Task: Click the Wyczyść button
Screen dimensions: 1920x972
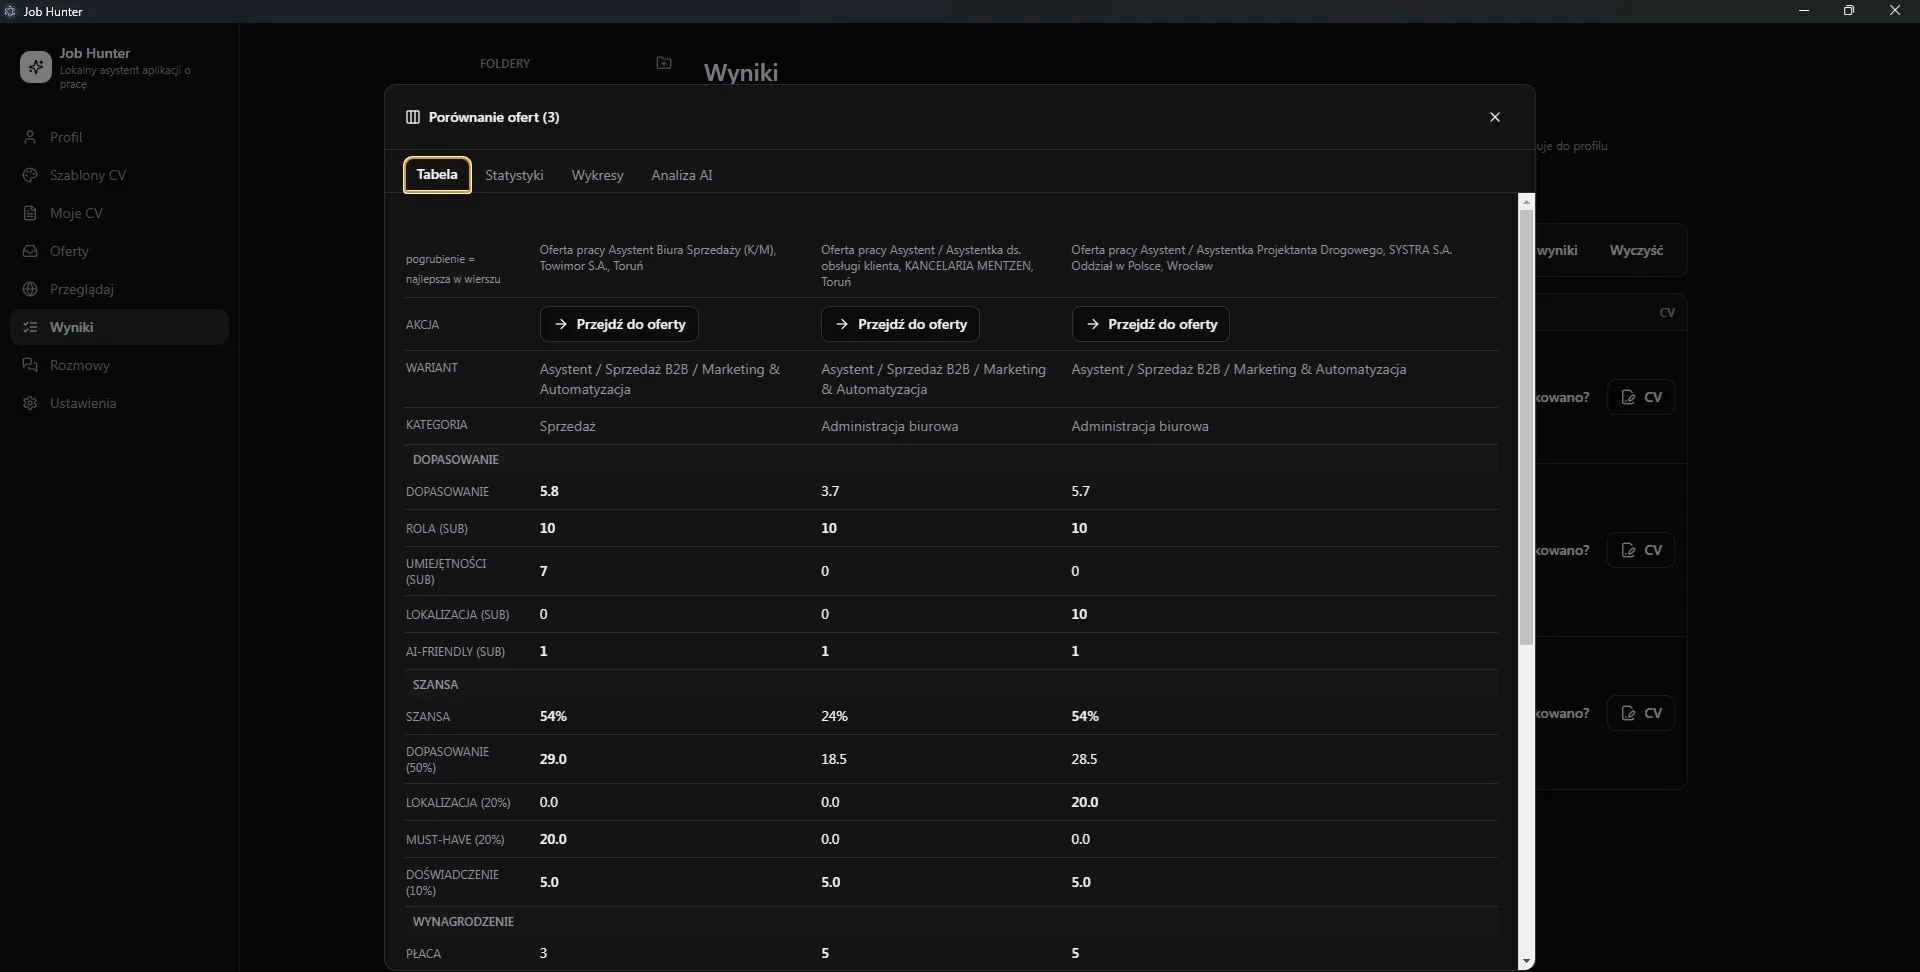Action: (x=1636, y=250)
